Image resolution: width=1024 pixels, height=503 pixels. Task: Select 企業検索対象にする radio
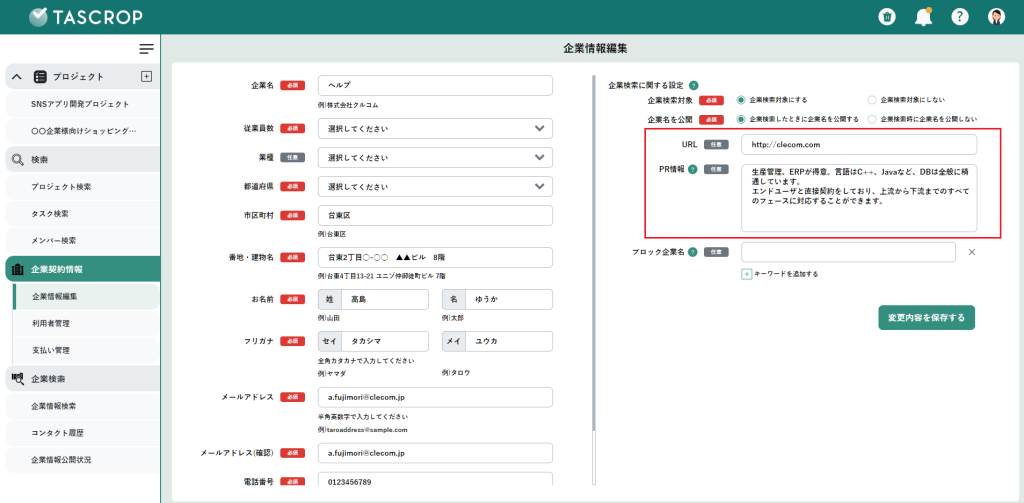741,100
